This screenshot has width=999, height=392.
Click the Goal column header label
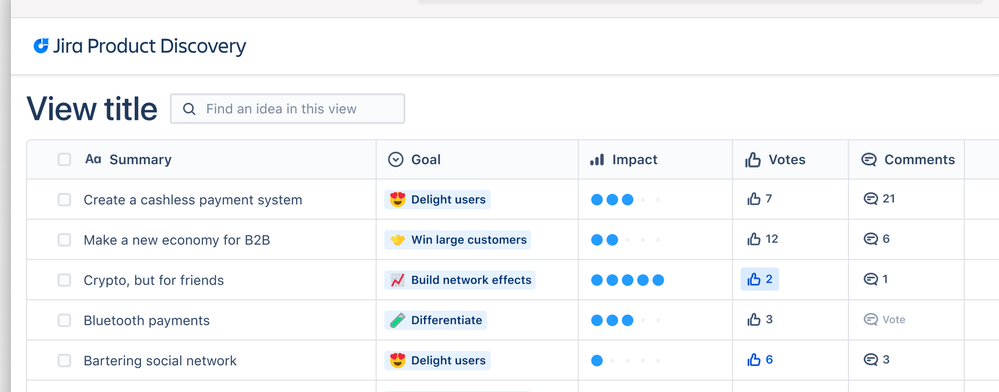pos(426,159)
